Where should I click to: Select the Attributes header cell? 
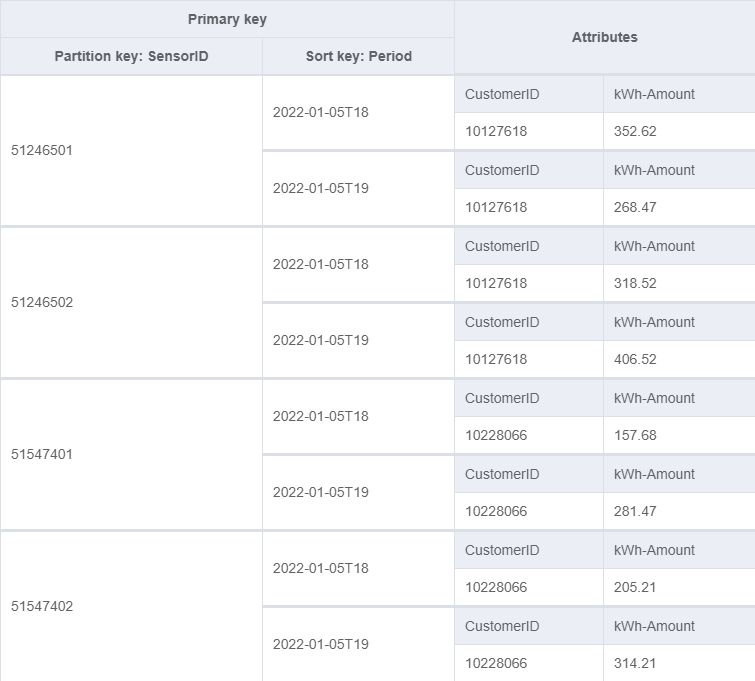pos(604,37)
